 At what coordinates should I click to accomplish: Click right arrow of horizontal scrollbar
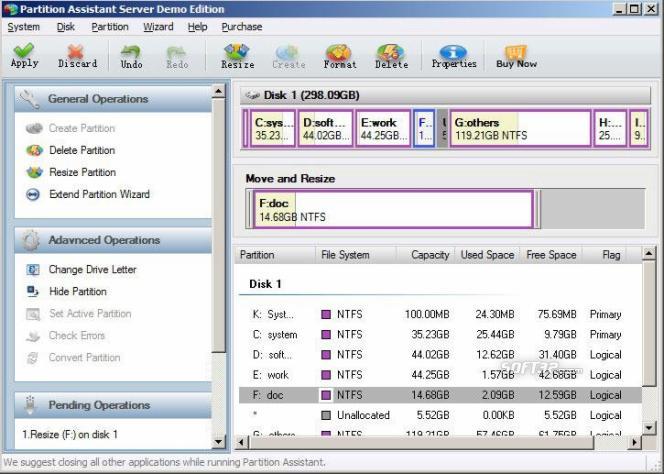(x=634, y=443)
